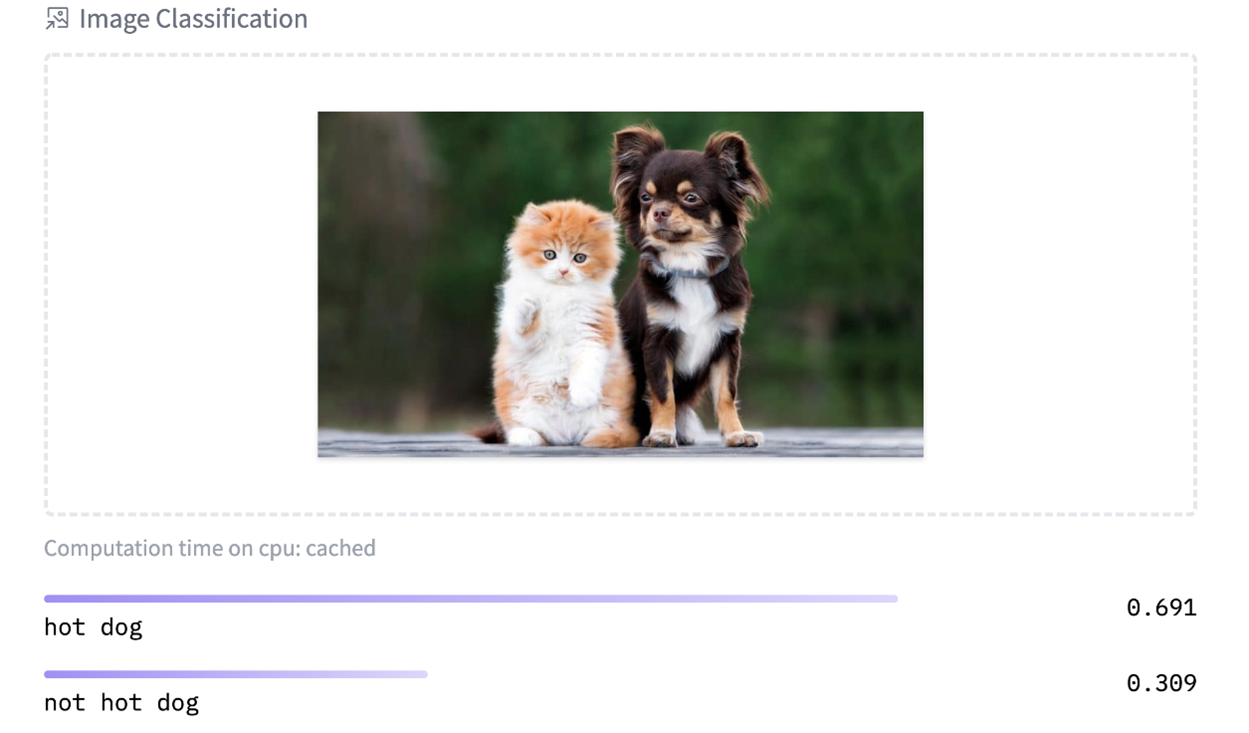
Task: Click the chihuahua dog in the image
Action: click(686, 285)
